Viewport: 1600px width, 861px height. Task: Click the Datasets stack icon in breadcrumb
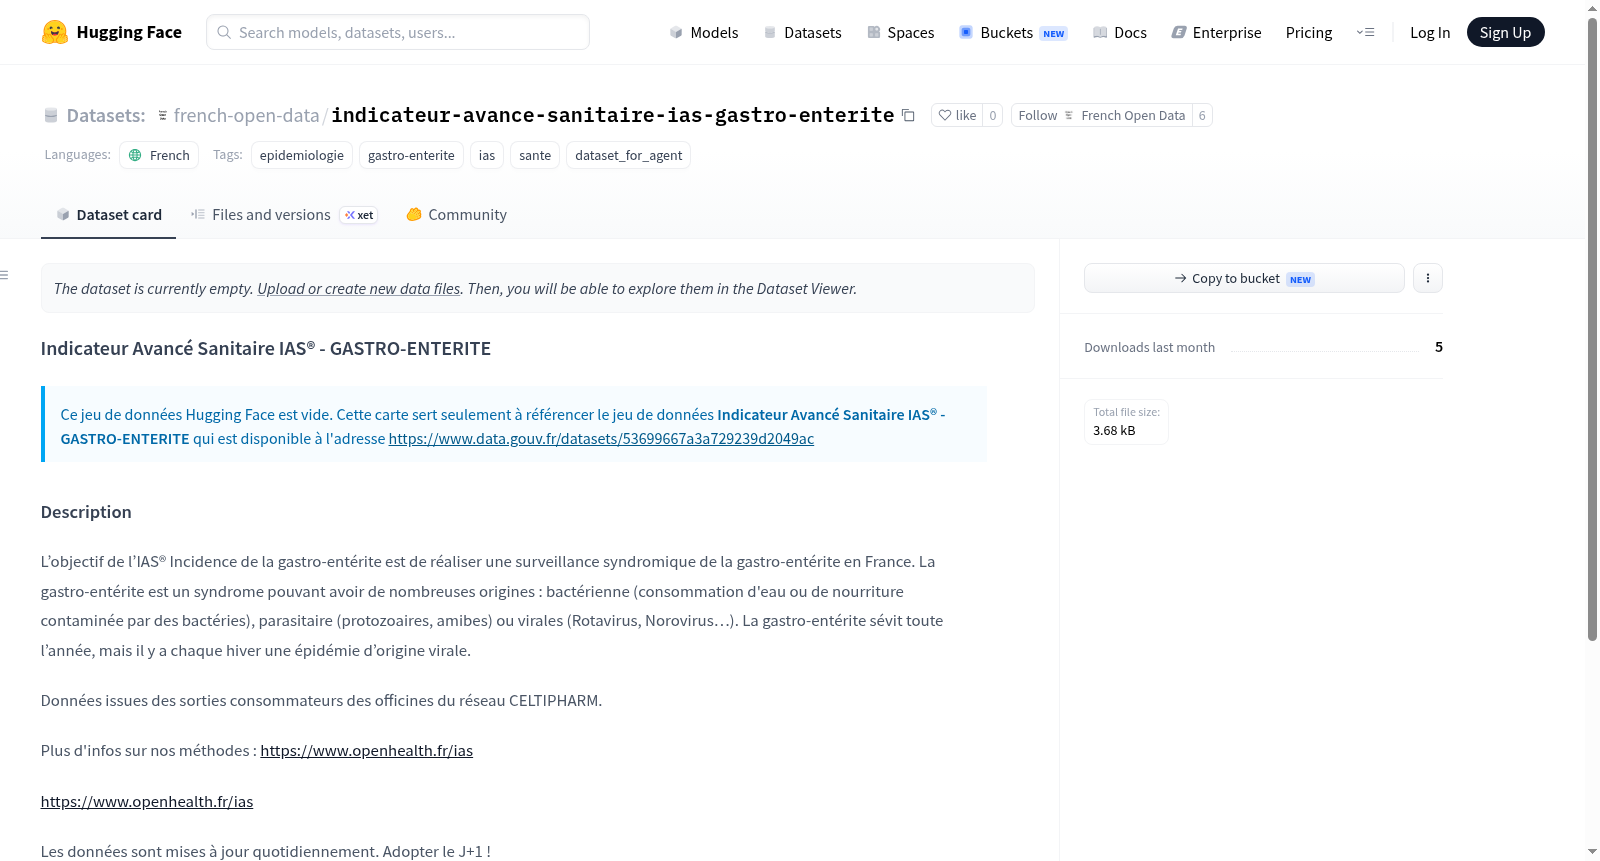click(51, 116)
